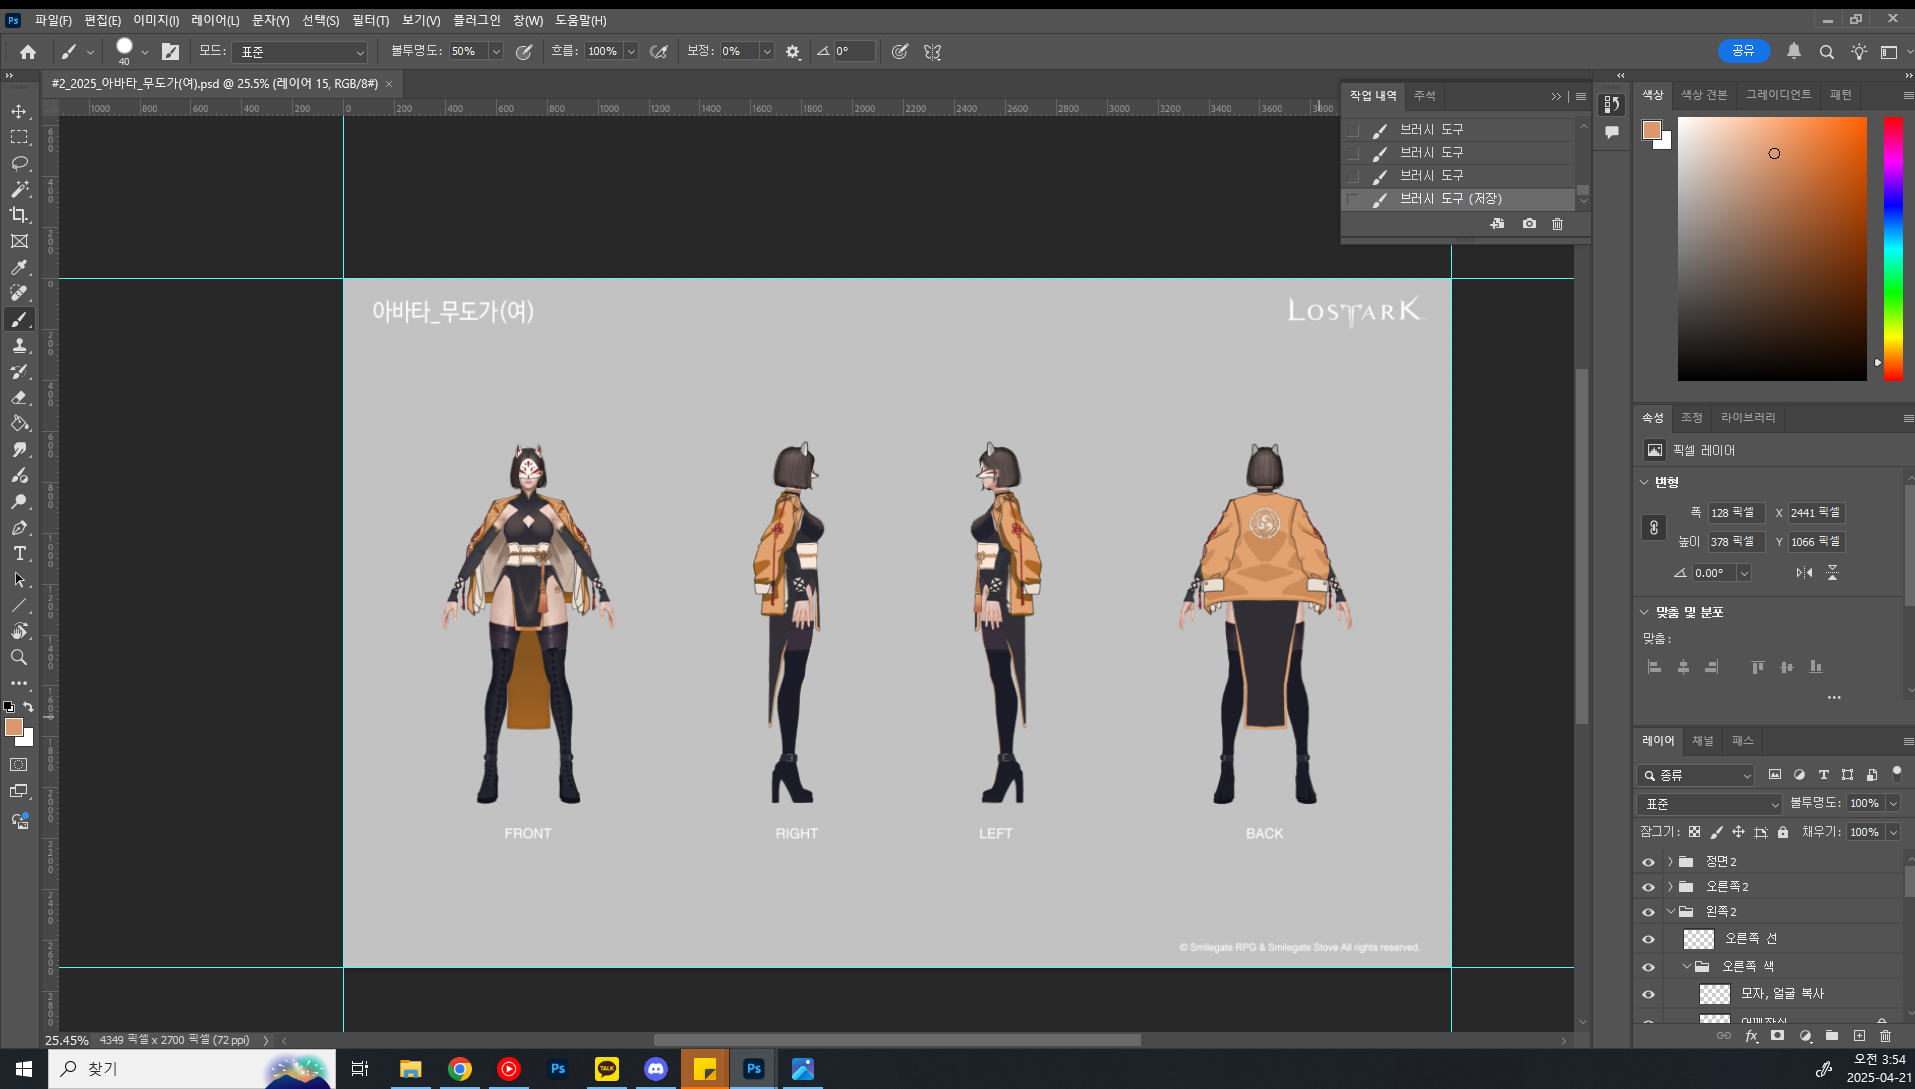Open the 보정 smoothing percentage dropdown
This screenshot has width=1915, height=1089.
[767, 52]
